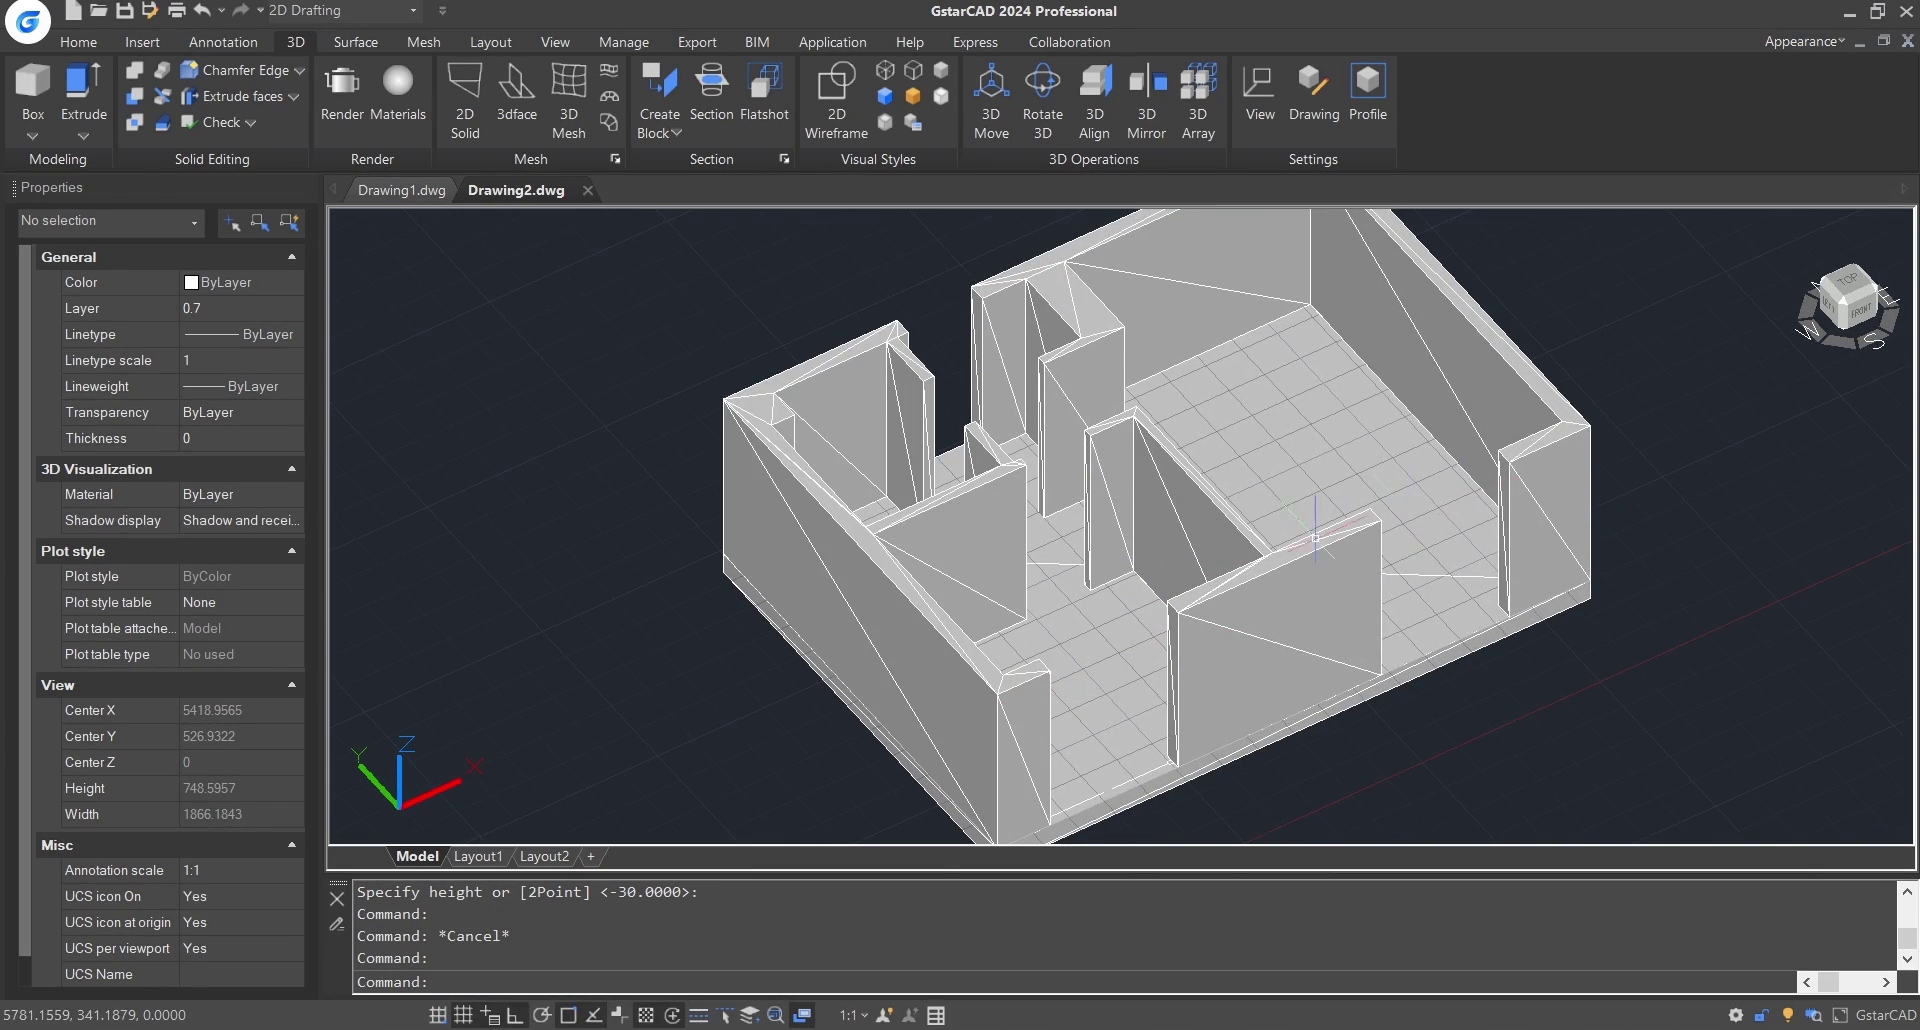This screenshot has width=1920, height=1030.
Task: Toggle lineweight display in status bar
Action: pyautogui.click(x=699, y=1015)
